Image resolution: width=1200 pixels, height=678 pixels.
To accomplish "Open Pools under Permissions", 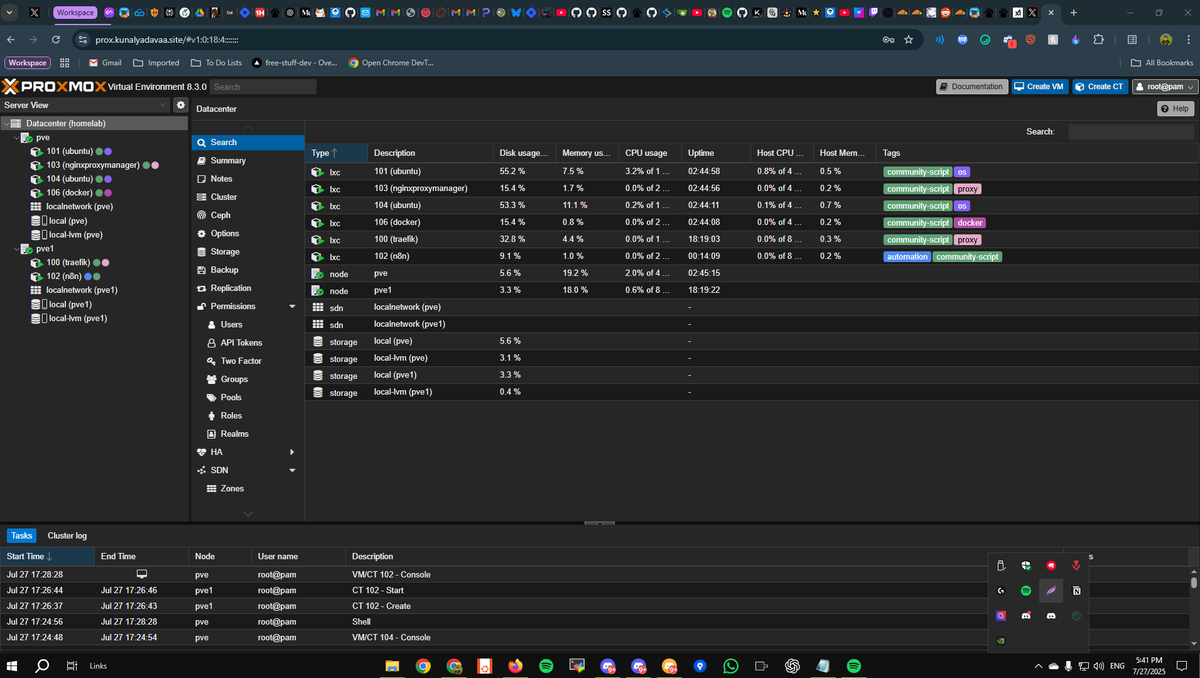I will [248, 397].
